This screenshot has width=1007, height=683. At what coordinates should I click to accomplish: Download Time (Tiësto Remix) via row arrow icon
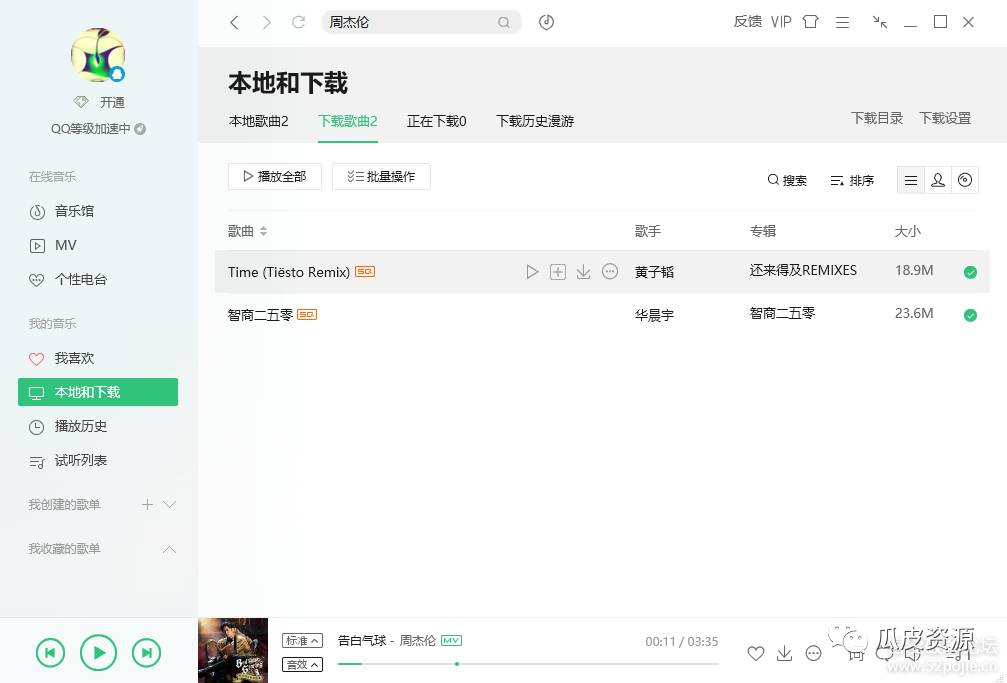(x=583, y=272)
